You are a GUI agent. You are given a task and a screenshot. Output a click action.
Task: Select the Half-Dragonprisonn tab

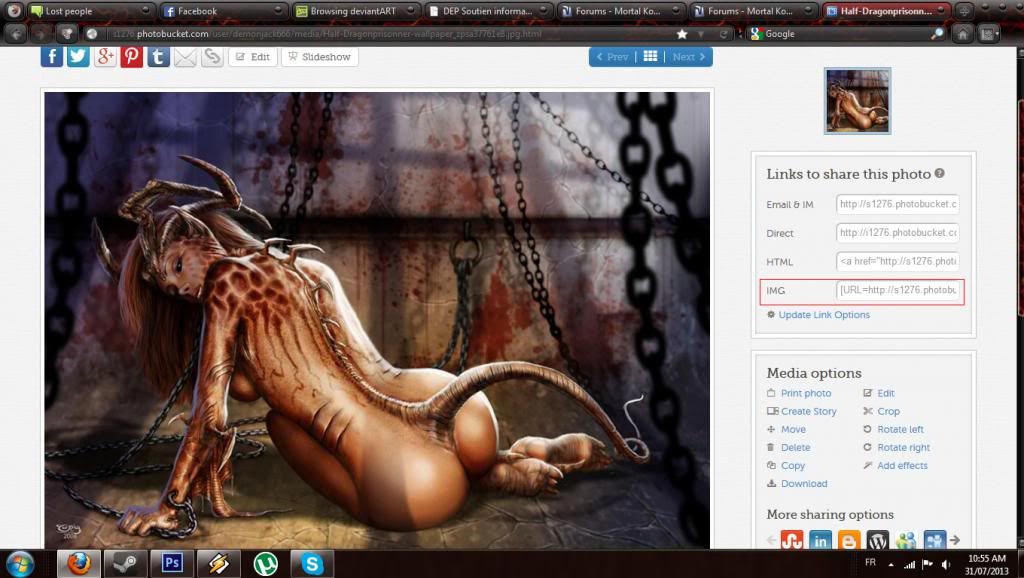tap(886, 11)
